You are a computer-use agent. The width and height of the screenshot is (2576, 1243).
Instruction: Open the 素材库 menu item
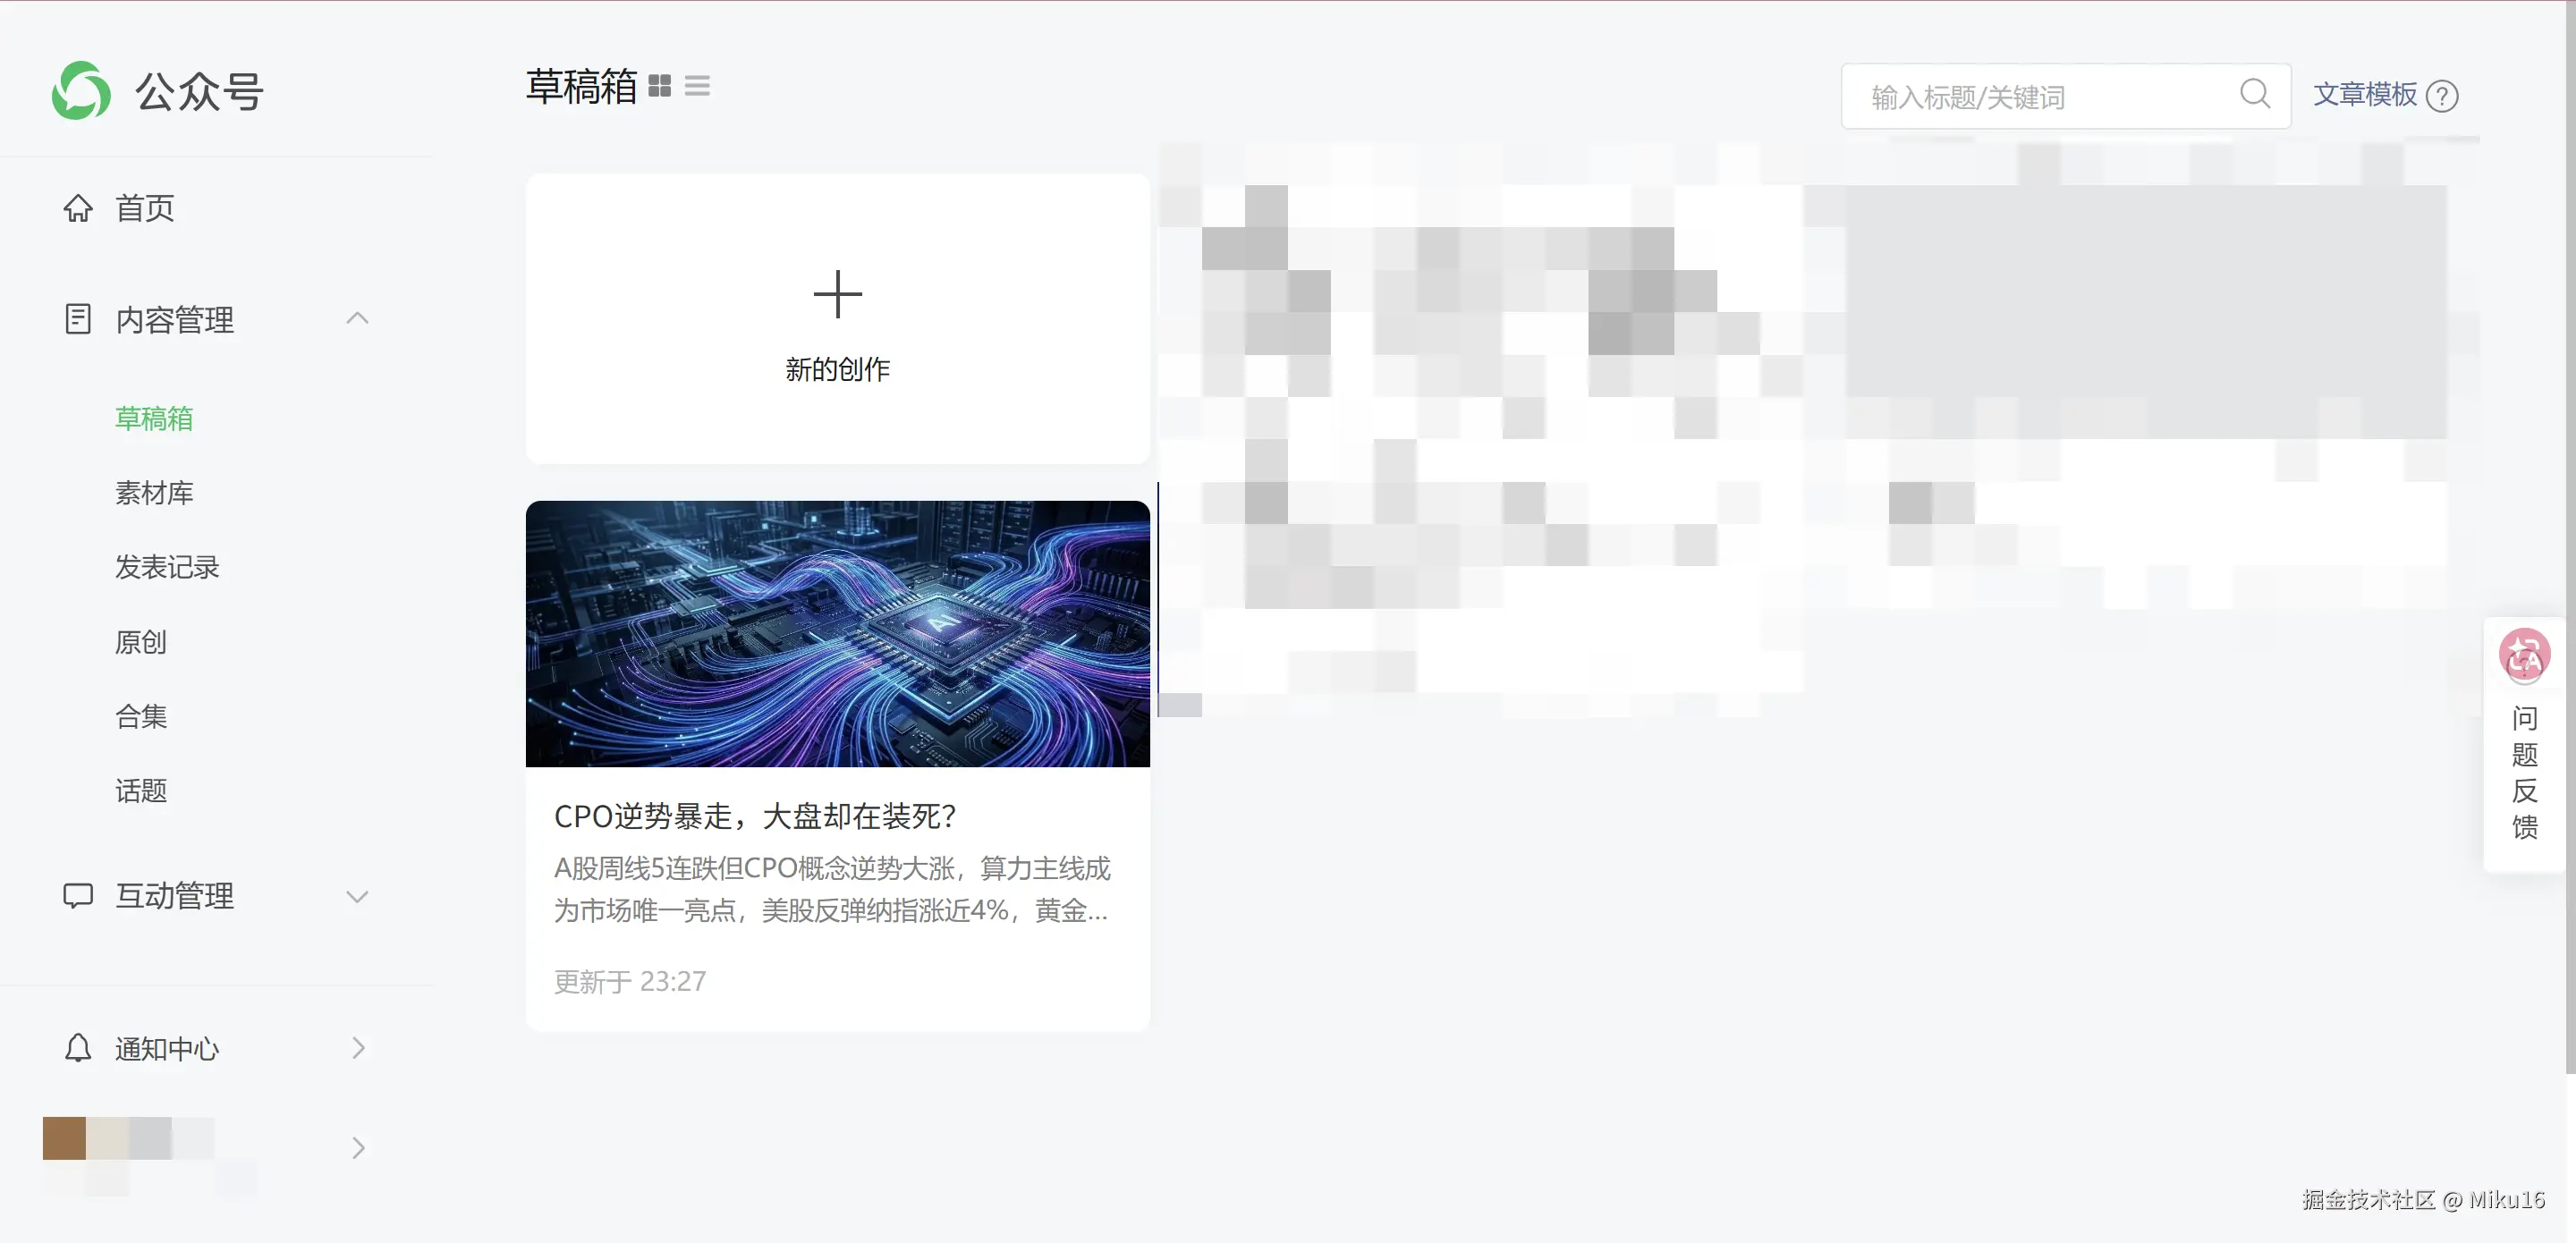point(154,492)
